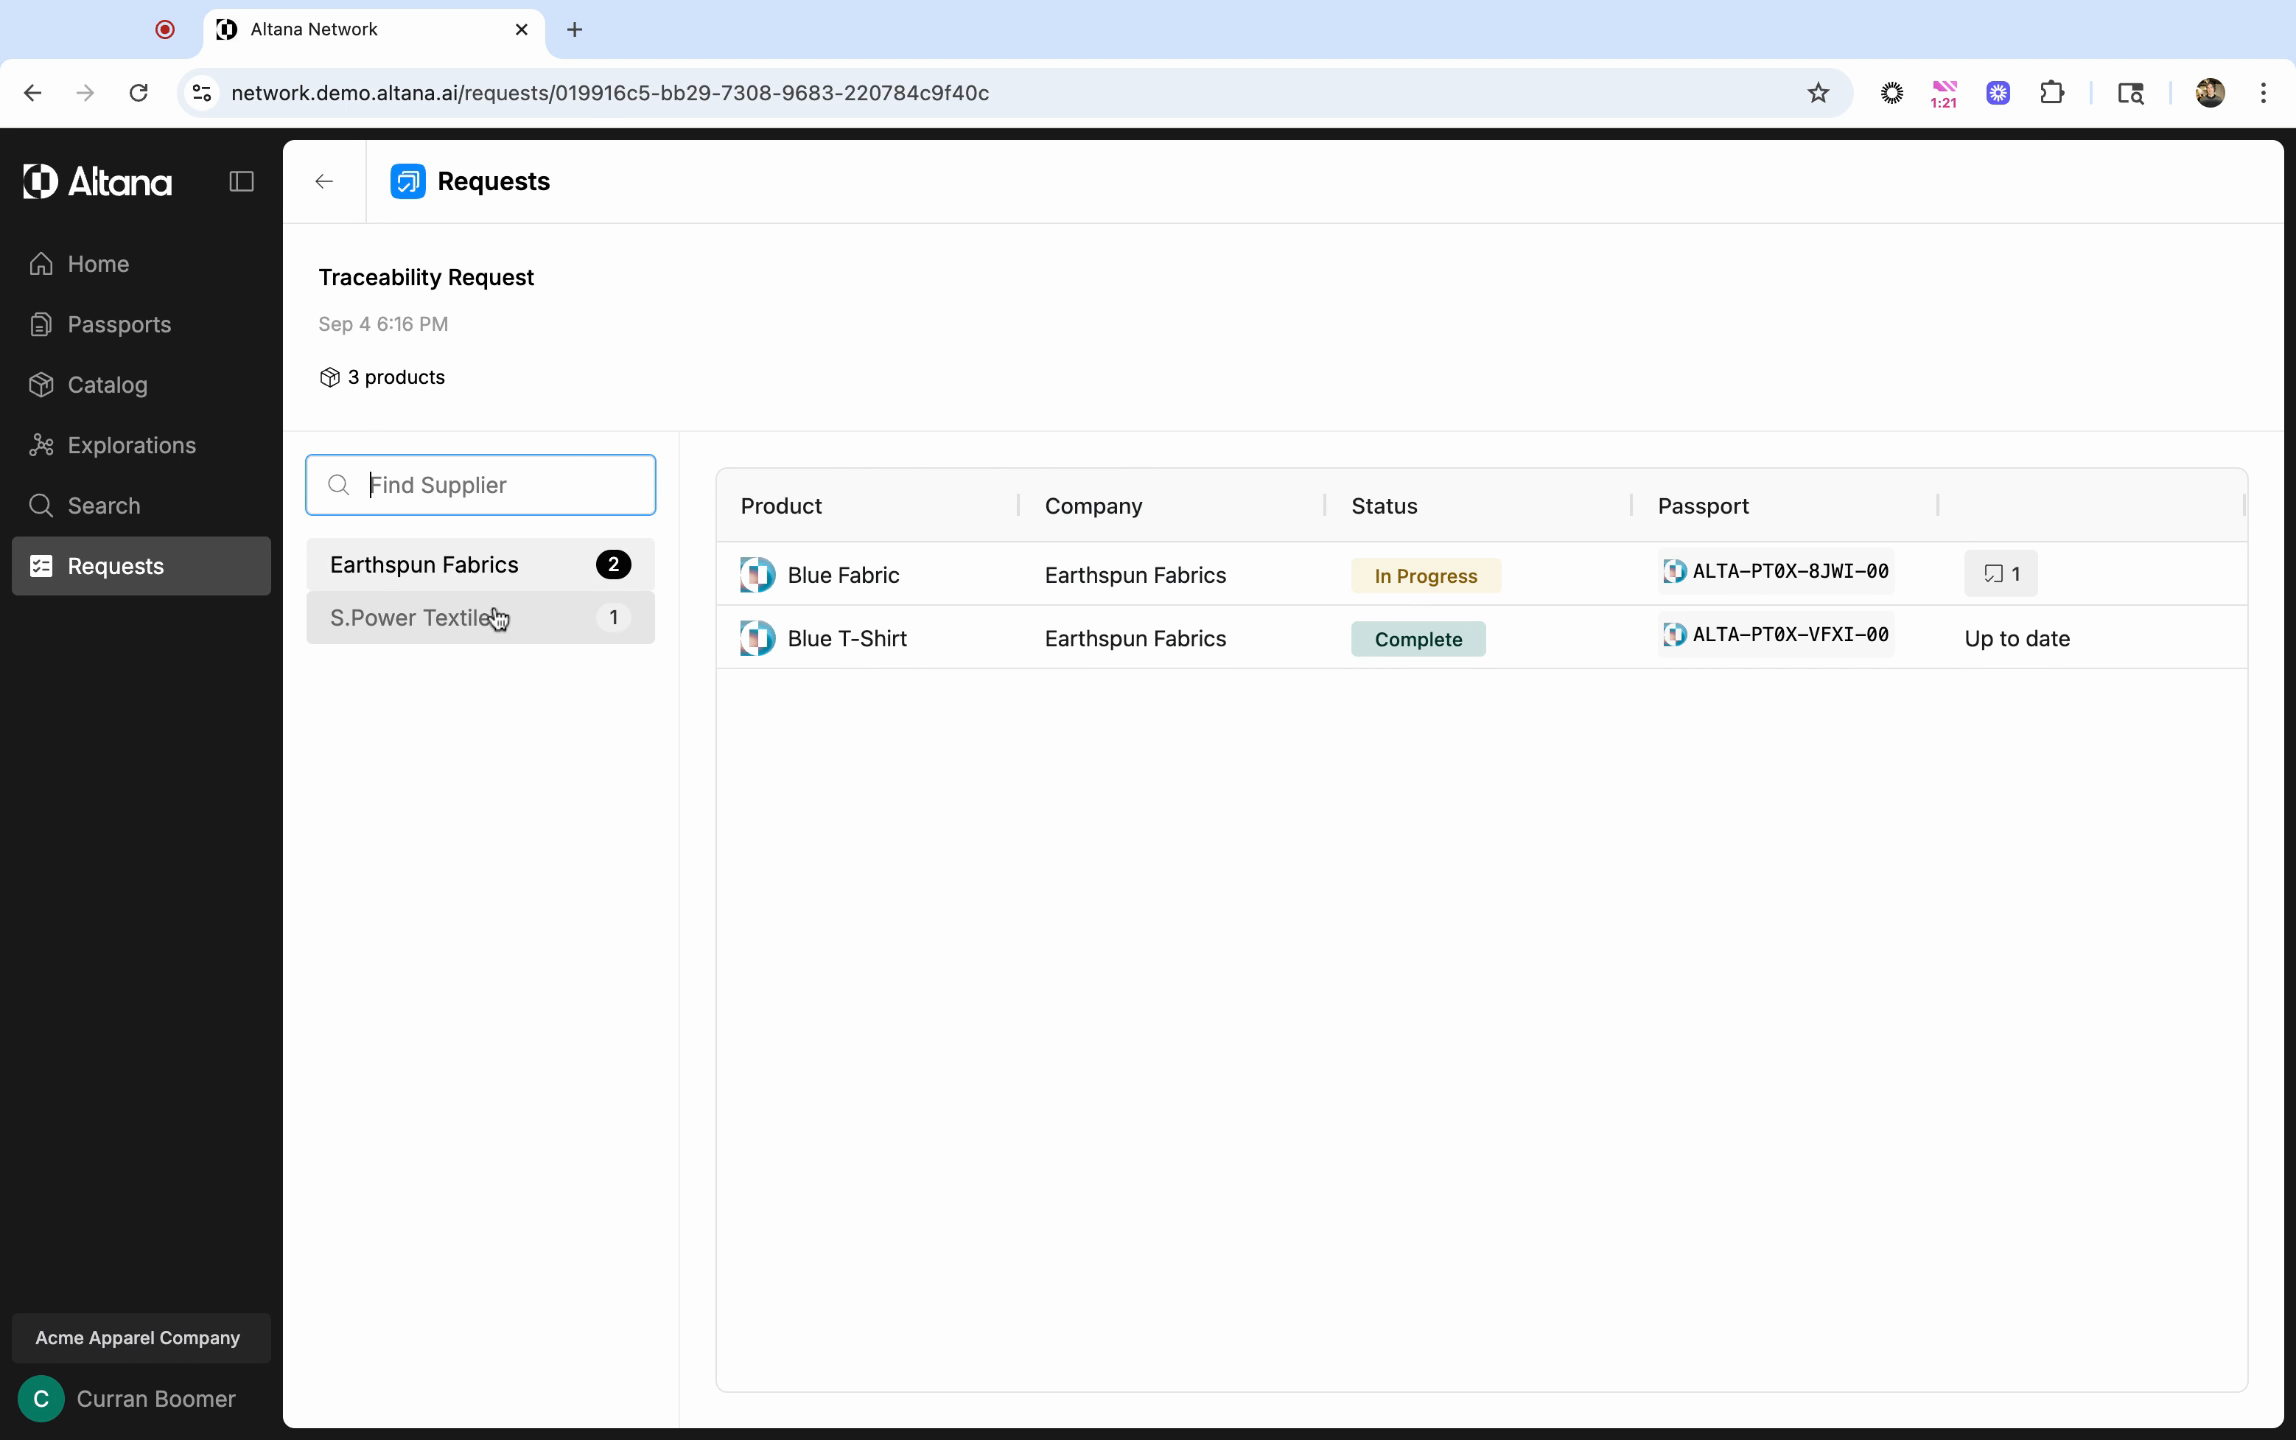Open Chrome three-dot menu
The width and height of the screenshot is (2296, 1440).
pyautogui.click(x=2263, y=93)
